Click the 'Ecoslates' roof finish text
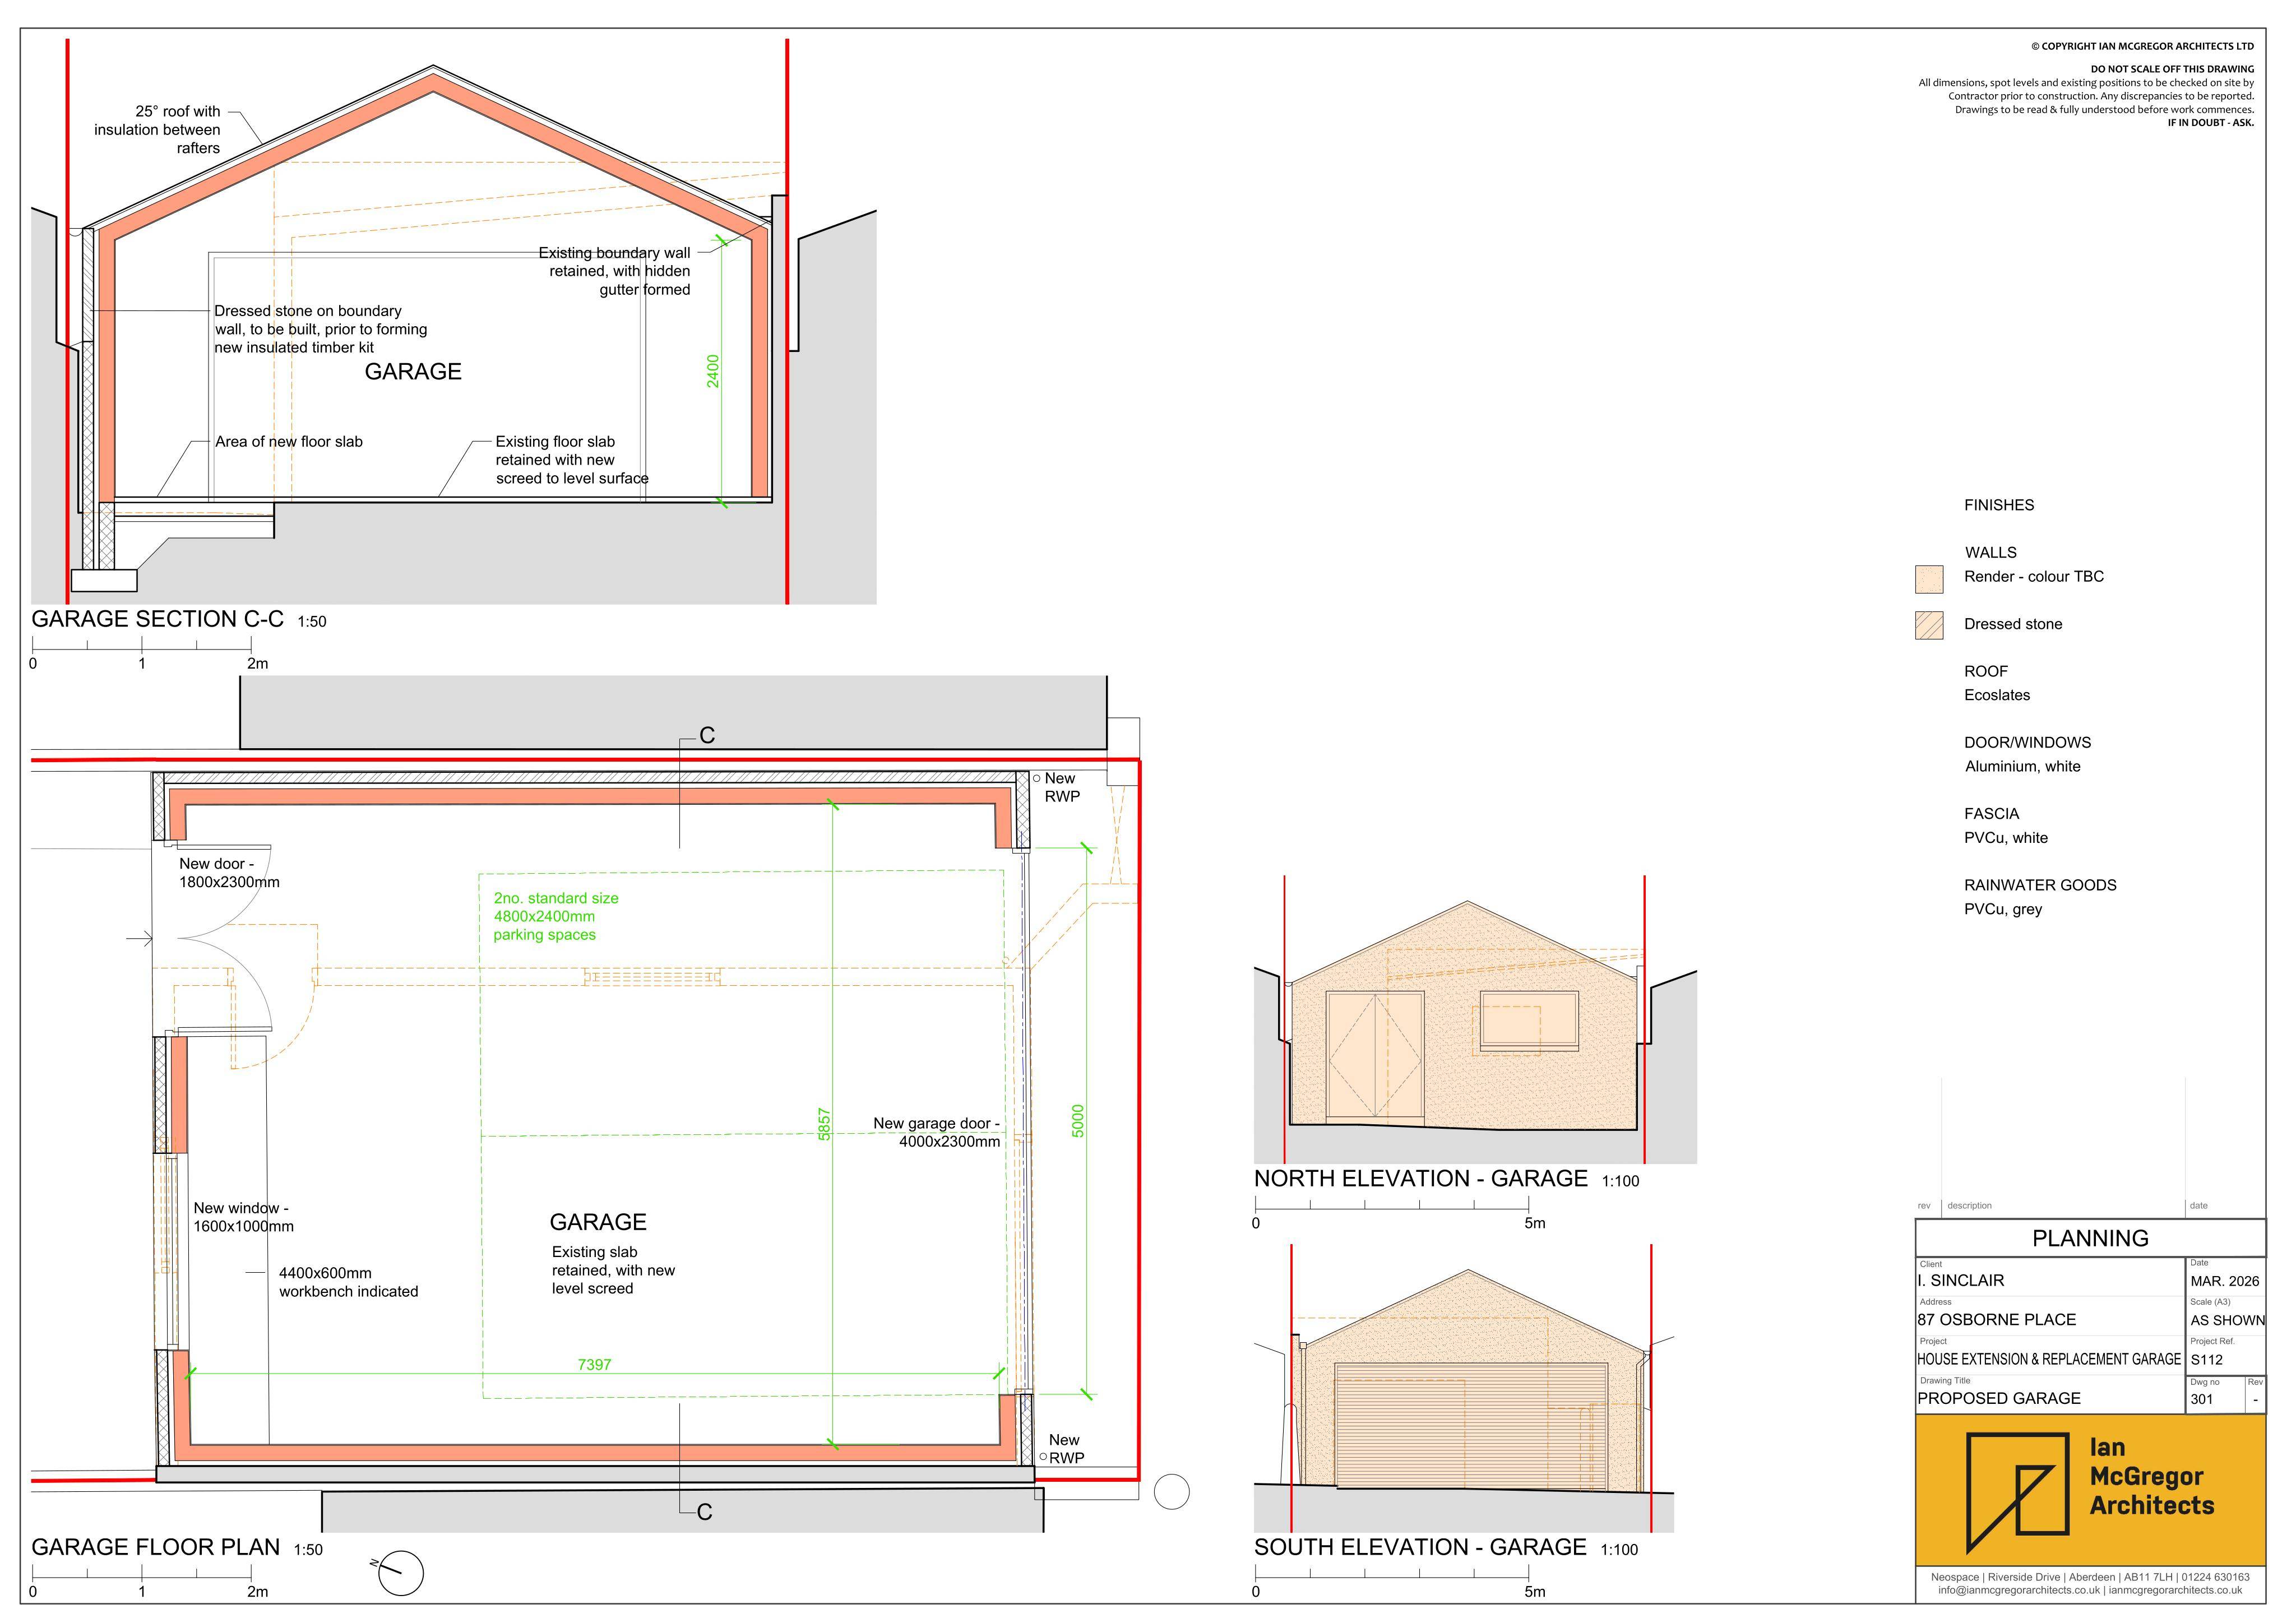 tap(1996, 695)
